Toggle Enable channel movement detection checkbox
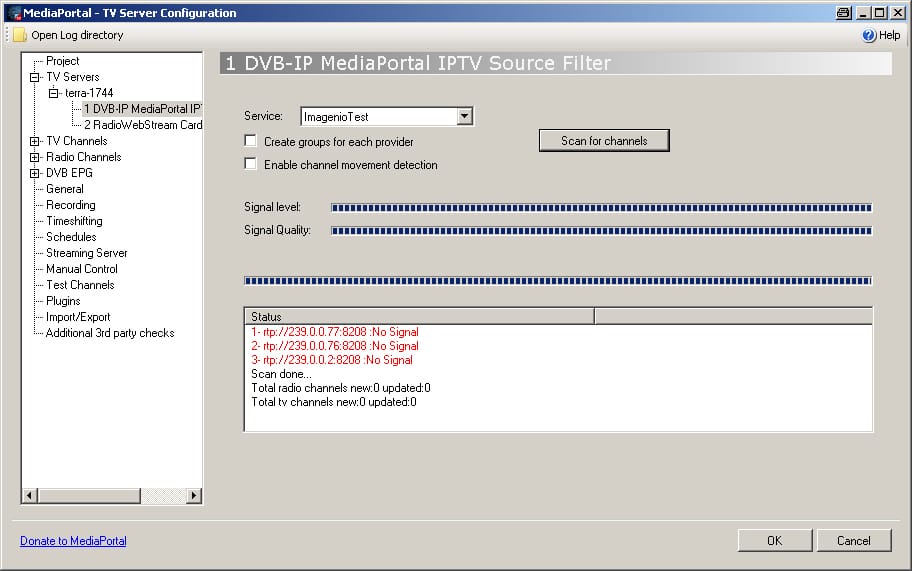Screen dimensions: 912x571 pos(251,165)
